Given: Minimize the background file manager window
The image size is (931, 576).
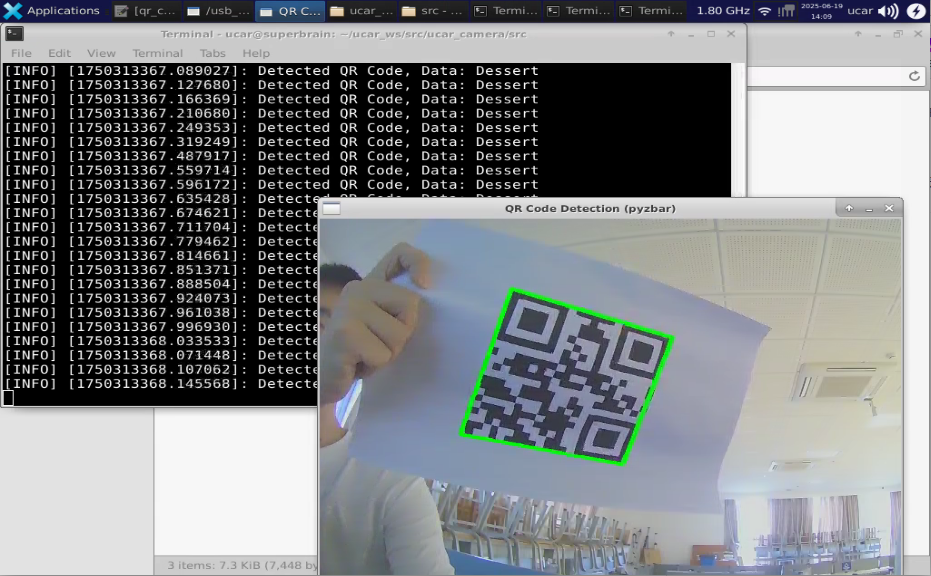Looking at the screenshot, I should 878,34.
